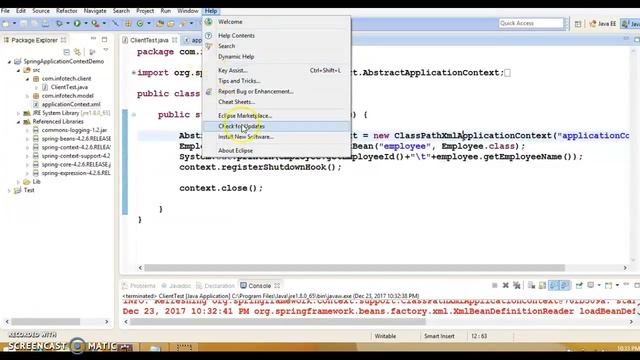
Task: Close the ClientTest.java editor tab
Action: point(174,40)
